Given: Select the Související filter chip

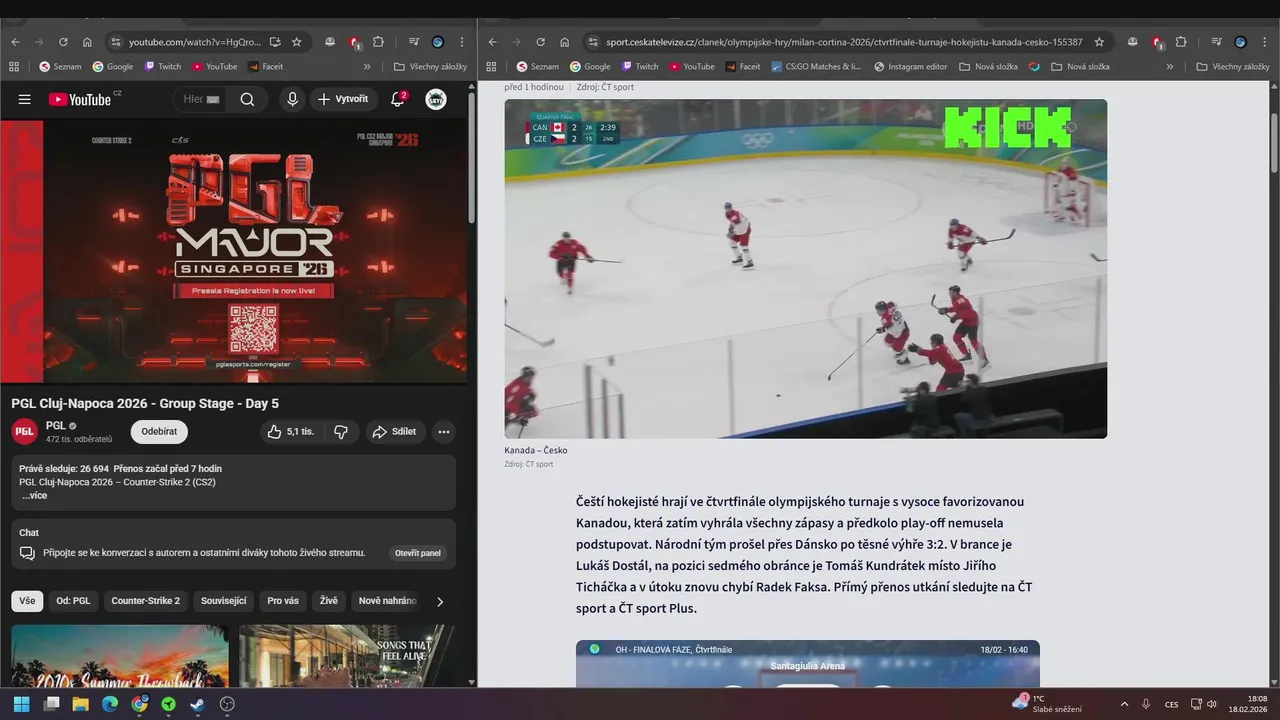Looking at the screenshot, I should 223,601.
